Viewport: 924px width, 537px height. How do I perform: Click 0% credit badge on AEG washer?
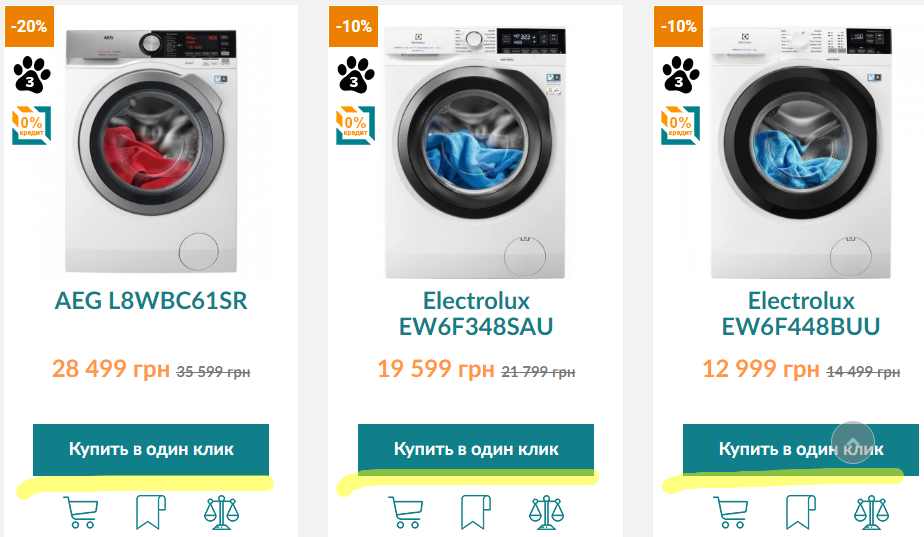[31, 125]
